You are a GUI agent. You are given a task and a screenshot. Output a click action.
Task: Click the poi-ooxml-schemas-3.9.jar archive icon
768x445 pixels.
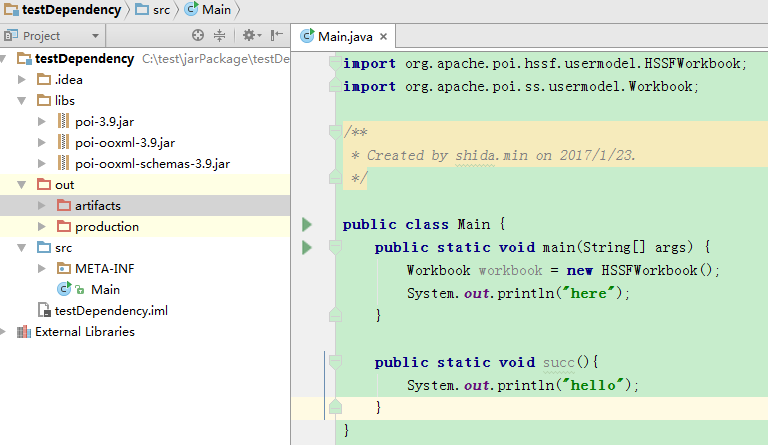(x=63, y=164)
